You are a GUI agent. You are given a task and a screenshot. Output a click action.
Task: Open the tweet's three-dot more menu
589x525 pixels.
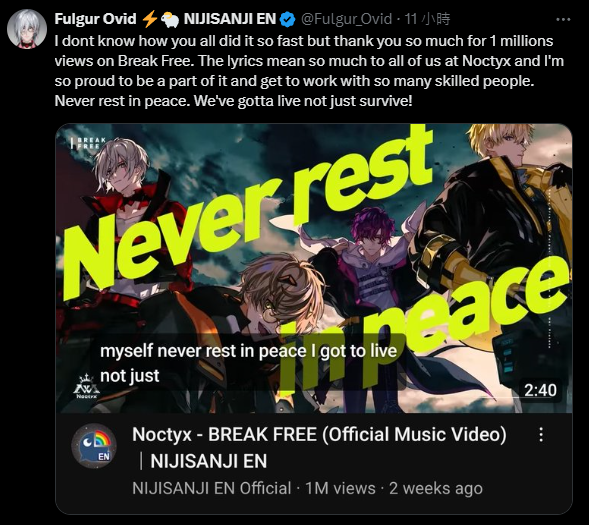[x=563, y=20]
